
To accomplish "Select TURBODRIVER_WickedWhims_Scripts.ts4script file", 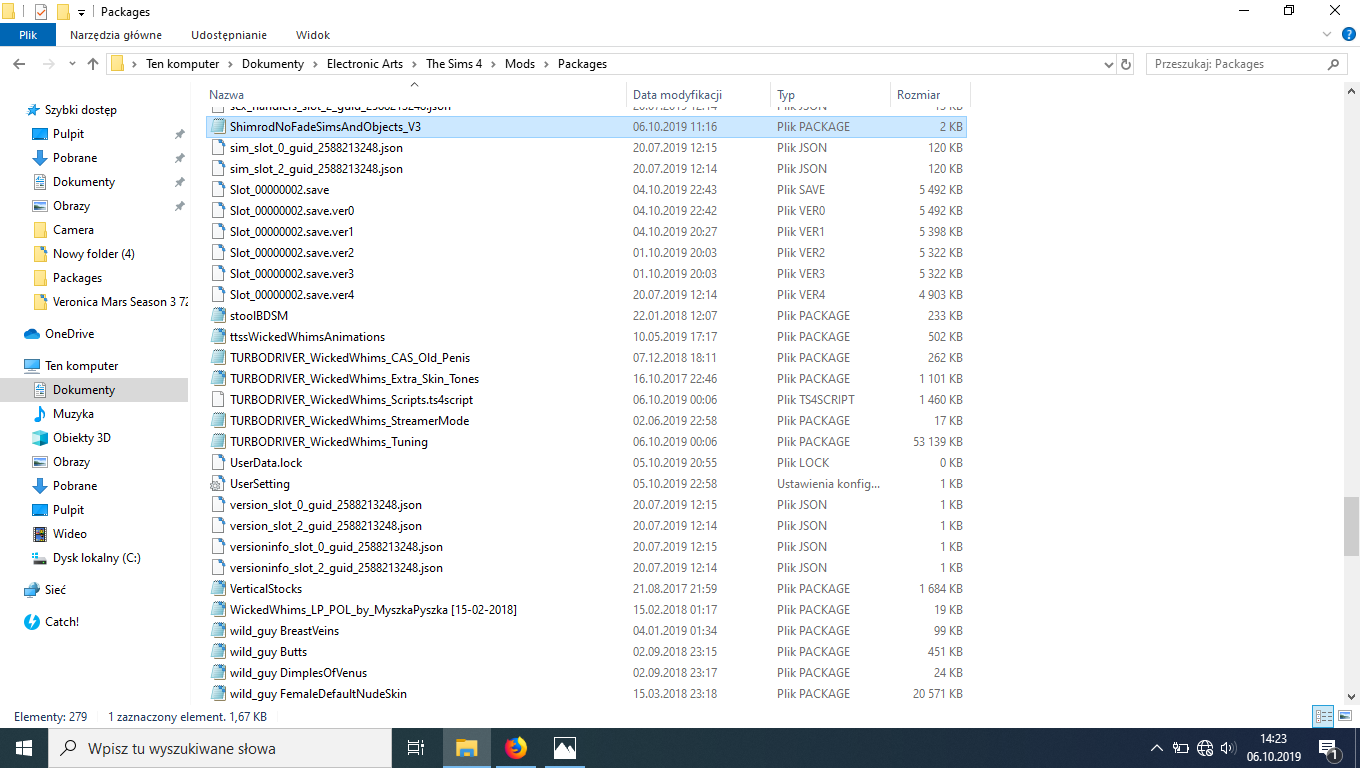I will click(x=586, y=400).
